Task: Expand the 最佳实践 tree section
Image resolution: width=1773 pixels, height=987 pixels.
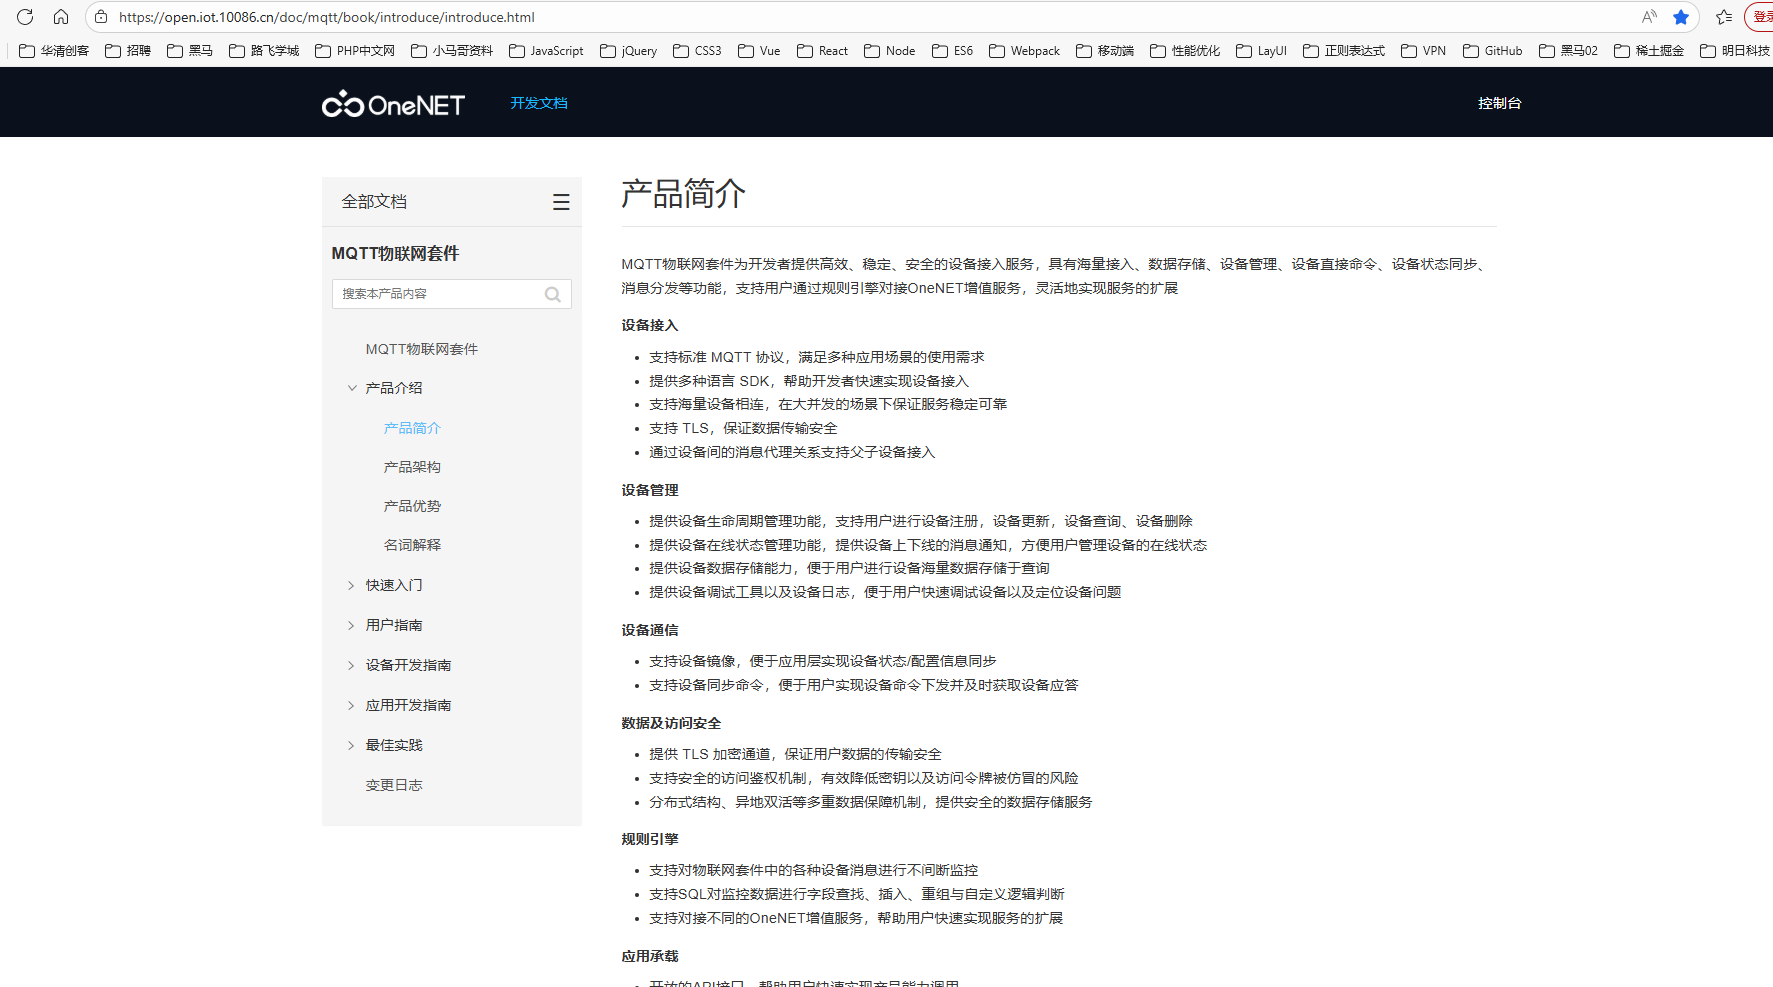Action: click(351, 745)
